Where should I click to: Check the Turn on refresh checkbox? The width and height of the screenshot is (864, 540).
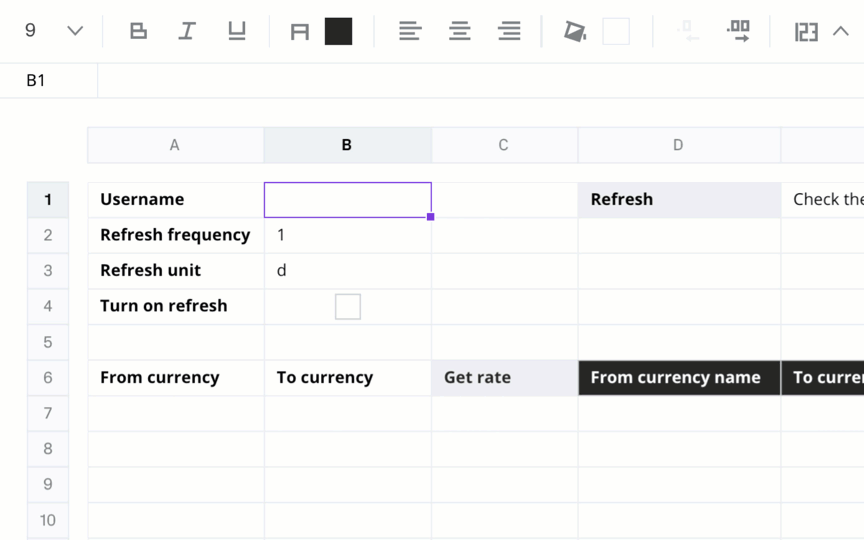click(348, 306)
